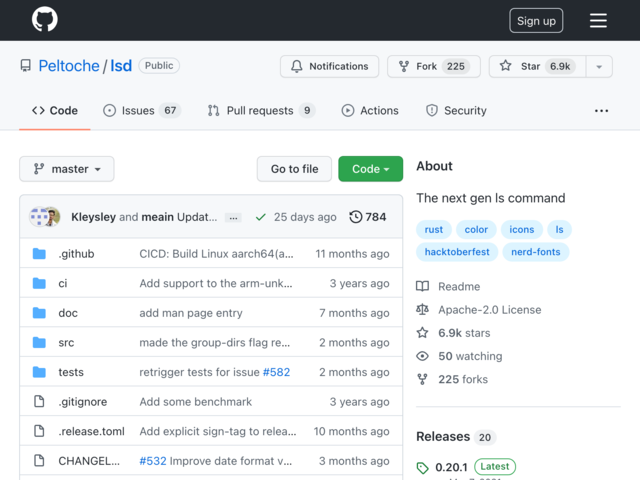640x480 pixels.
Task: Click the .gitignore file icon
Action: click(39, 402)
